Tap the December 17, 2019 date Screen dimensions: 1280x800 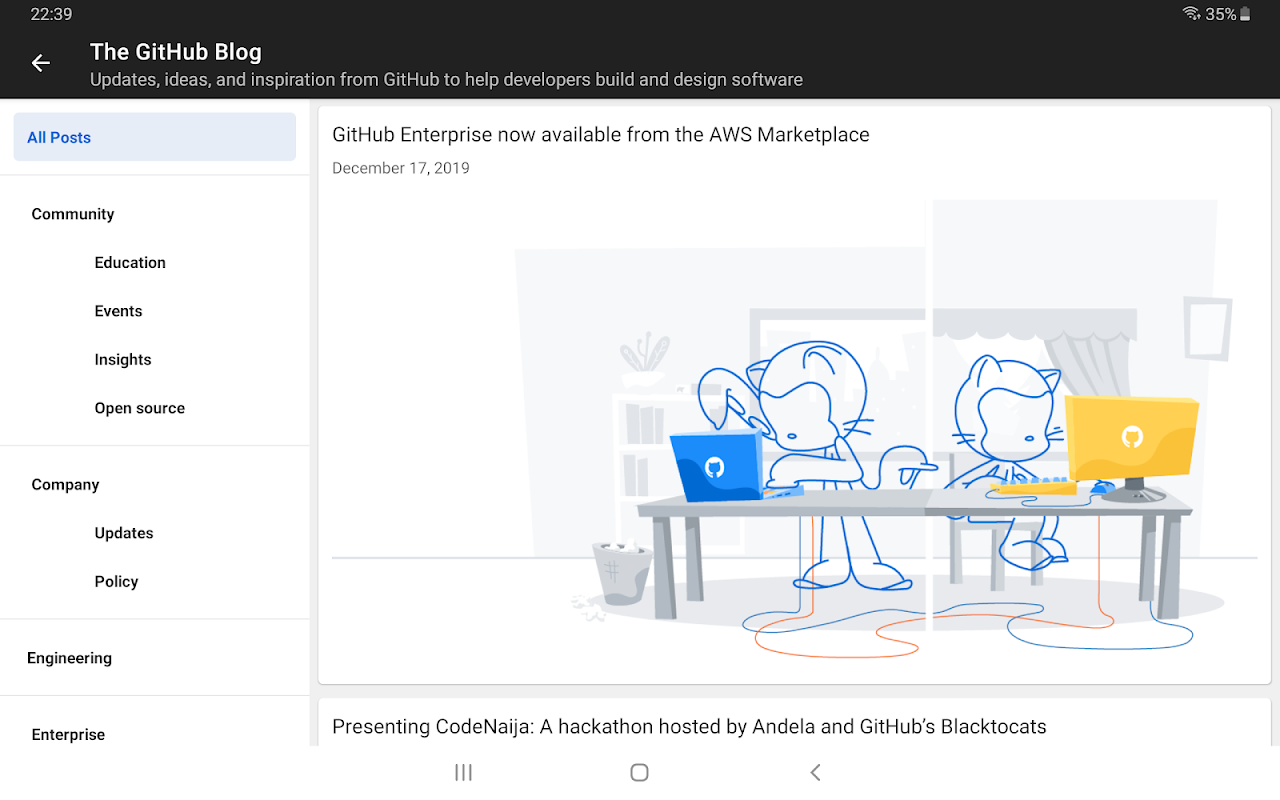click(401, 168)
